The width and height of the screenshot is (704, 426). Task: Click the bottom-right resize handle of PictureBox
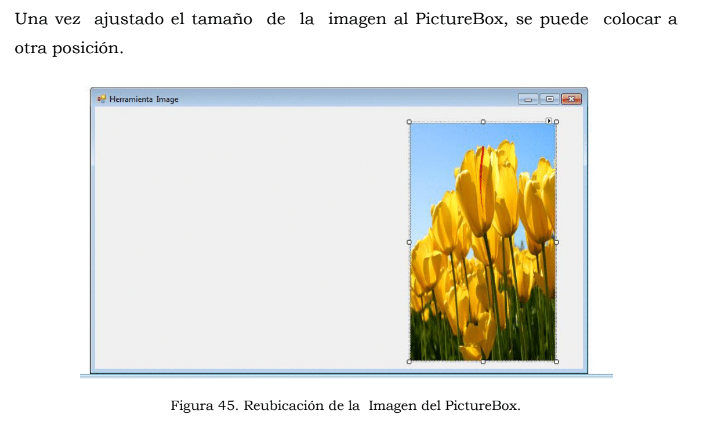tap(557, 361)
